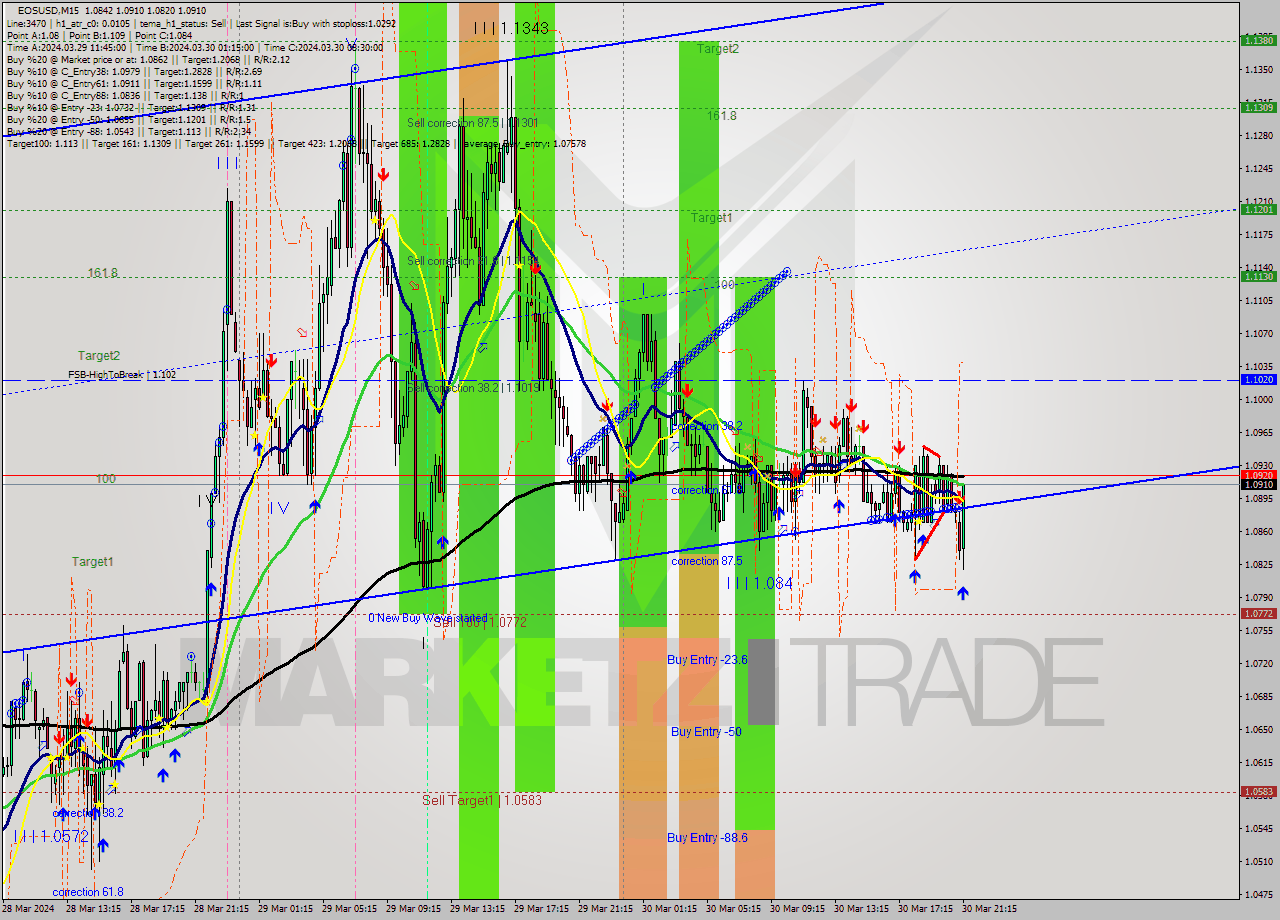This screenshot has width=1280, height=920.
Task: Click the 1.1000 price axis value
Action: 1259,400
